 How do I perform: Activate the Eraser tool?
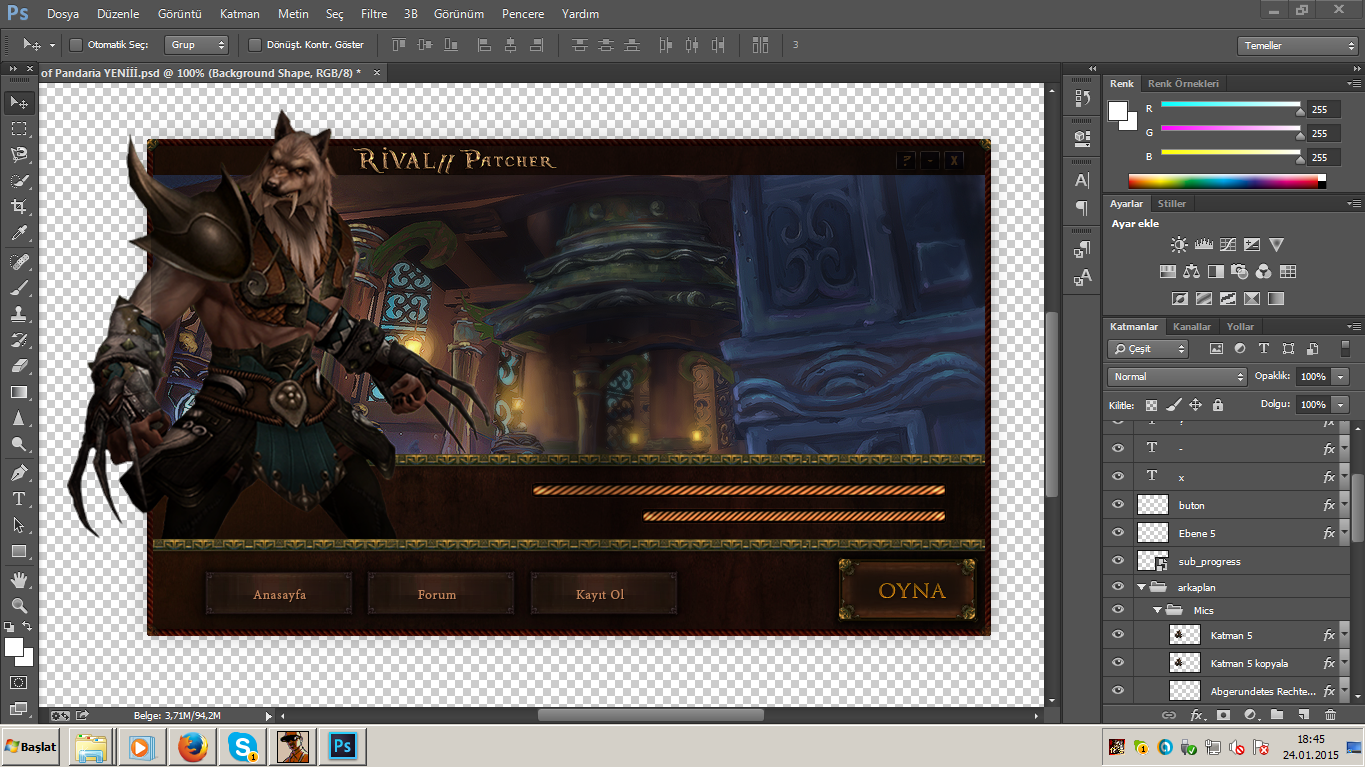19,366
